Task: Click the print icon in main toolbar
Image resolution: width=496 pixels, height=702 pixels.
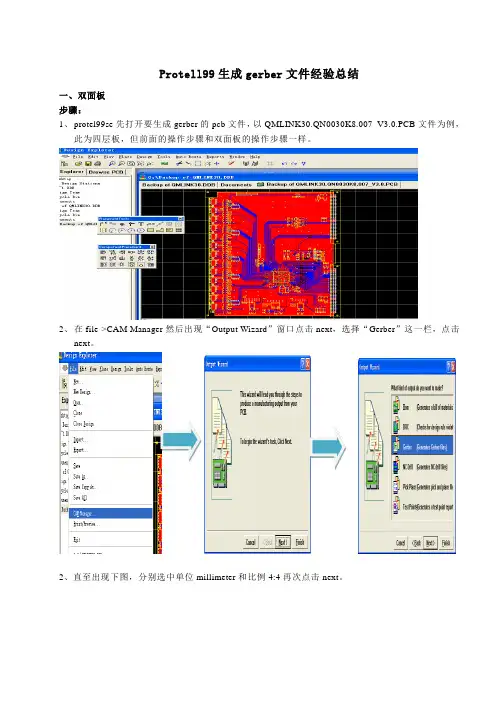Action: pyautogui.click(x=98, y=164)
